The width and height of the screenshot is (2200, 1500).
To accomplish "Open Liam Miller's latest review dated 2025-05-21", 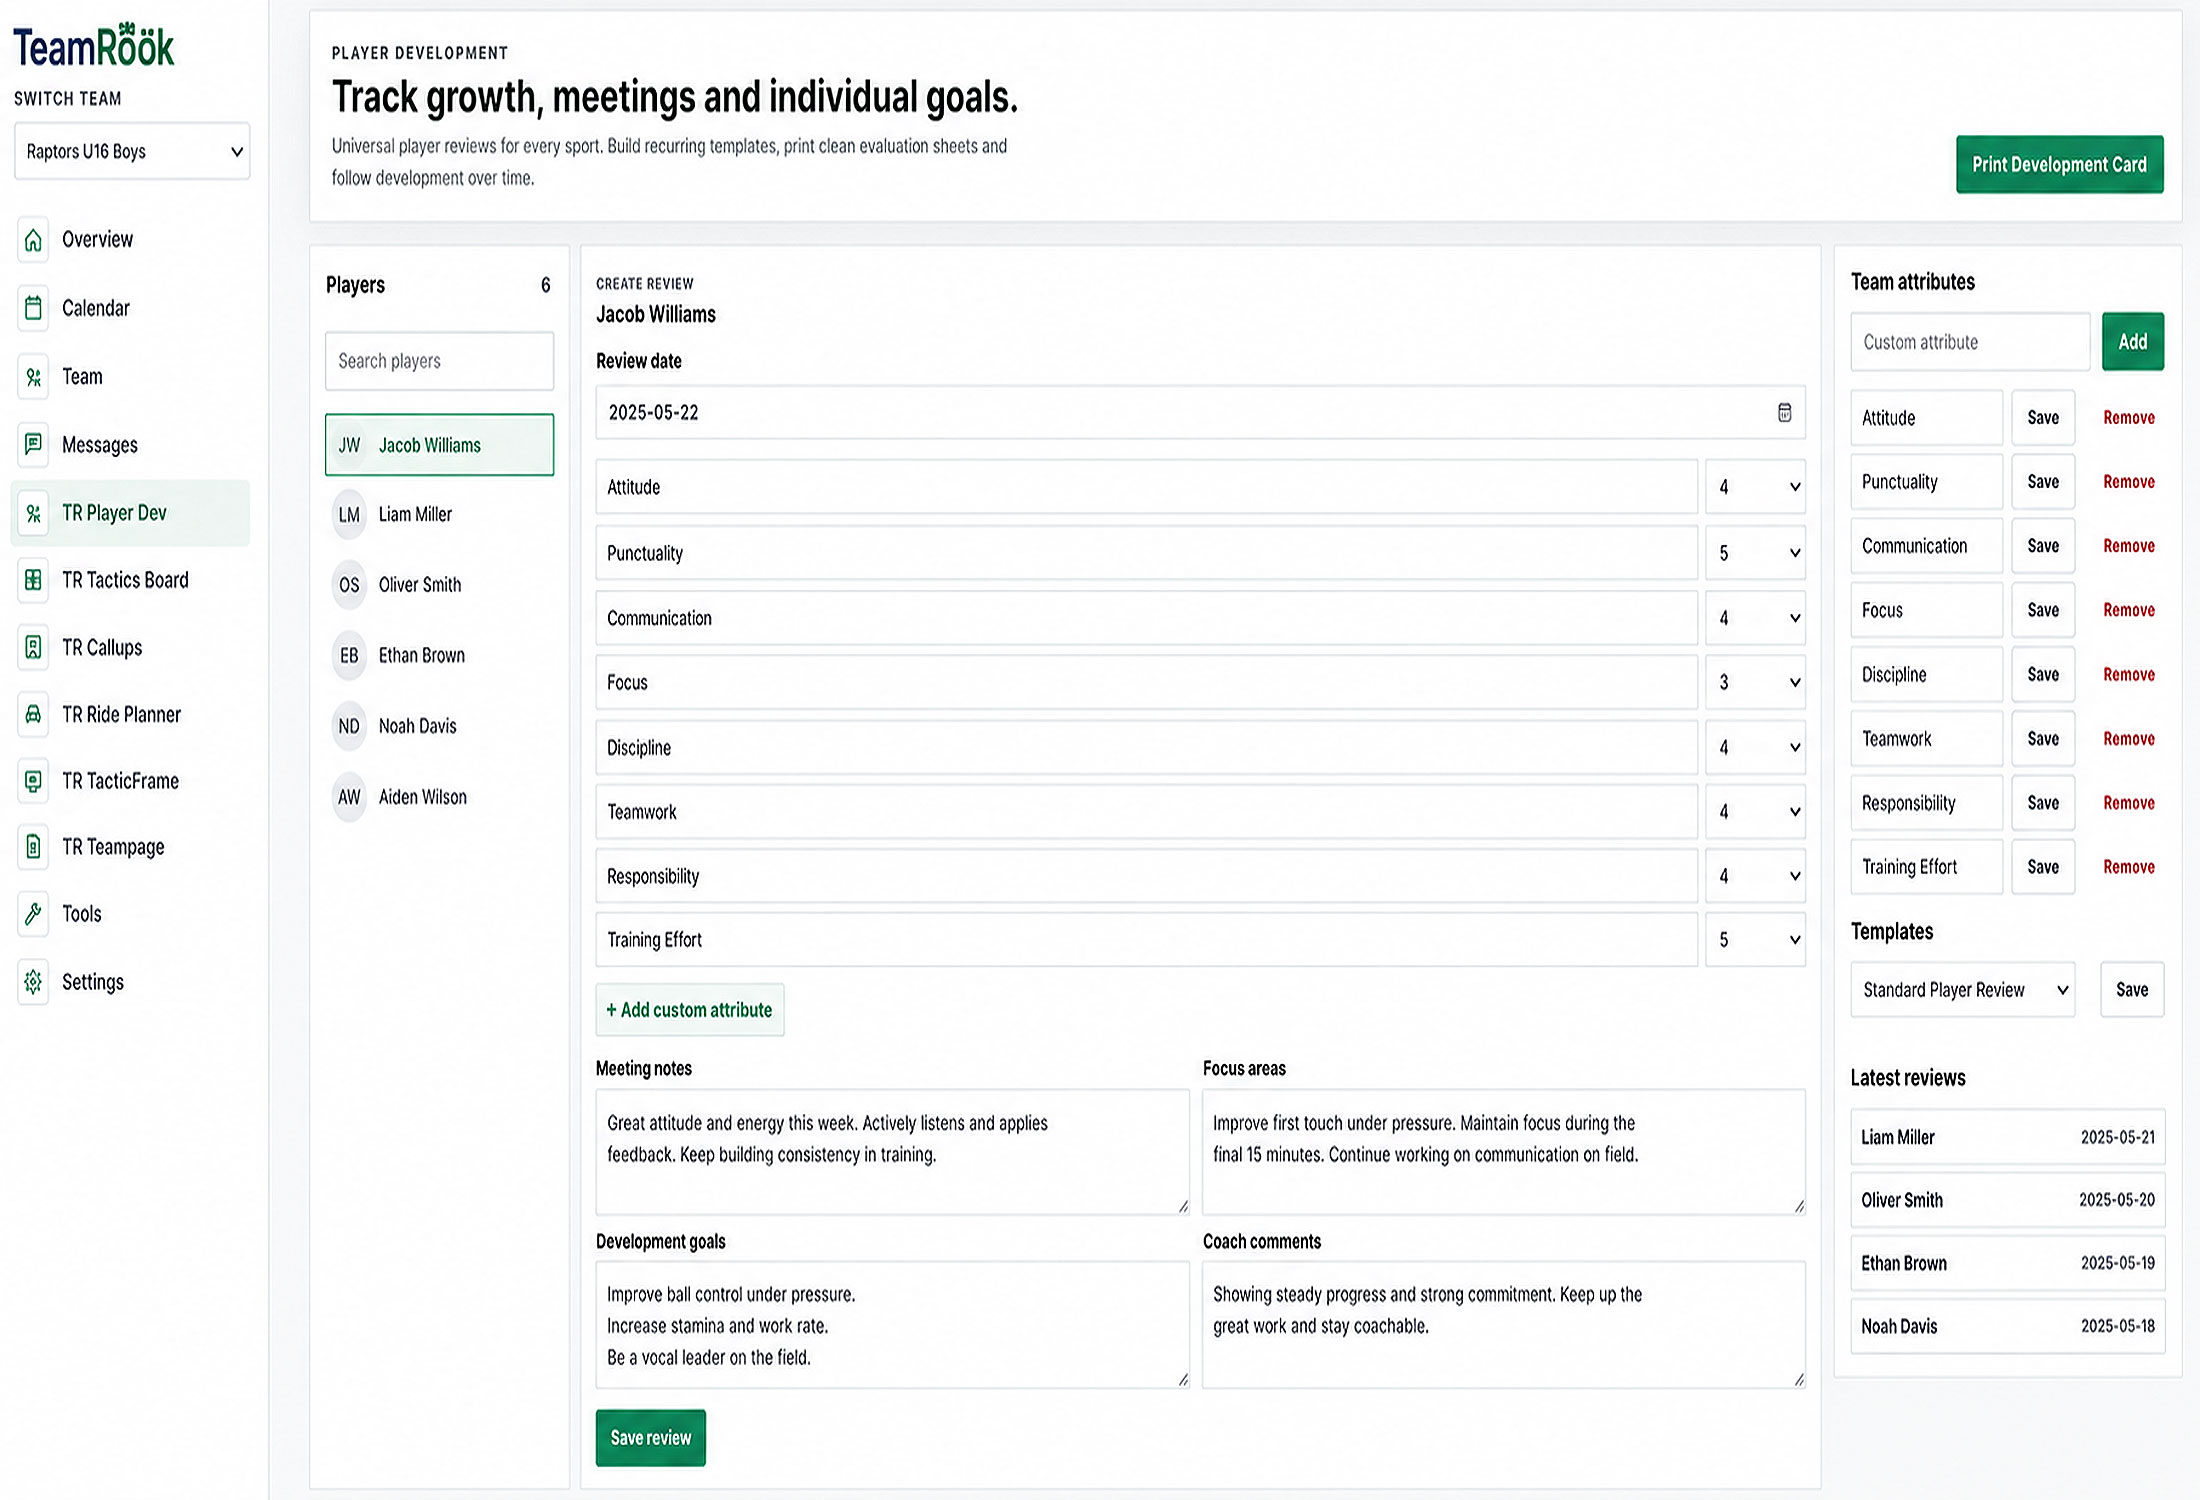I will coord(2008,1137).
